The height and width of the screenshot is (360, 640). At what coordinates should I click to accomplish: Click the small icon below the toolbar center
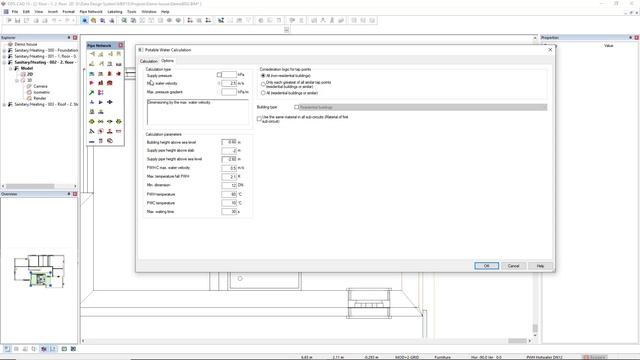pos(287,29)
